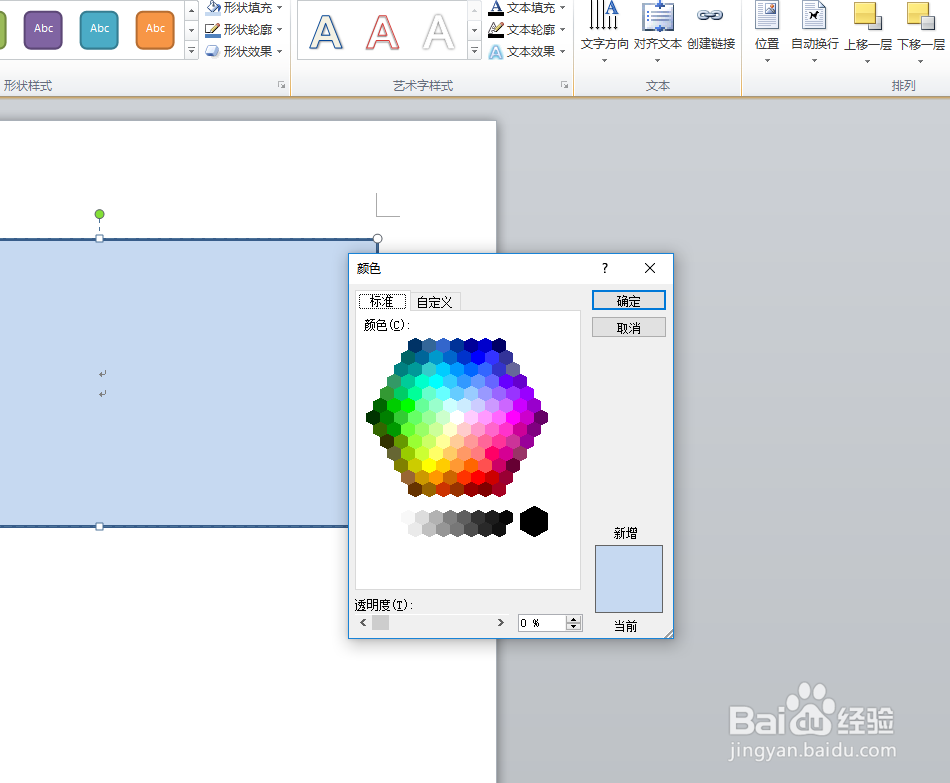Viewport: 950px width, 783px height.
Task: Expand the shape styles gallery more button
Action: 191,51
